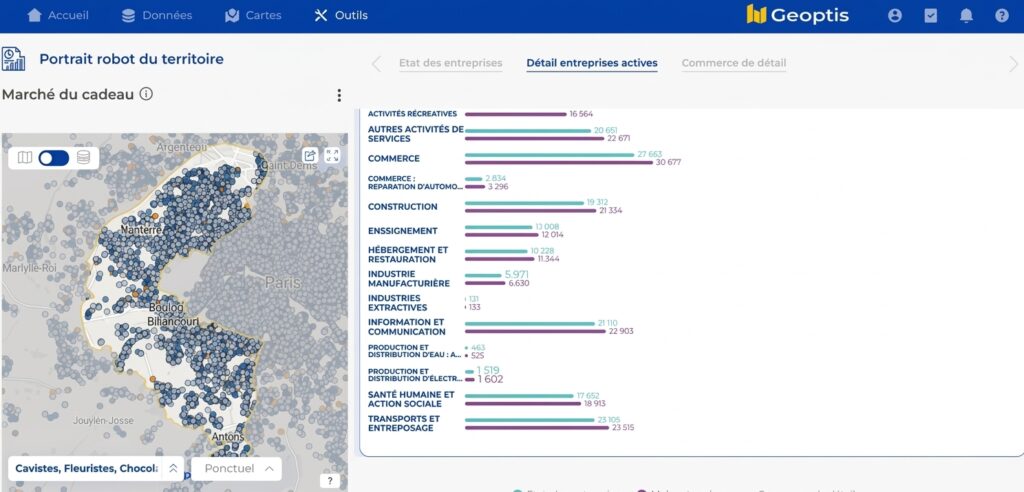This screenshot has width=1024, height=492.
Task: Click the PRODUCTION ET DISTRIBUTION D'EAU label
Action: click(414, 351)
